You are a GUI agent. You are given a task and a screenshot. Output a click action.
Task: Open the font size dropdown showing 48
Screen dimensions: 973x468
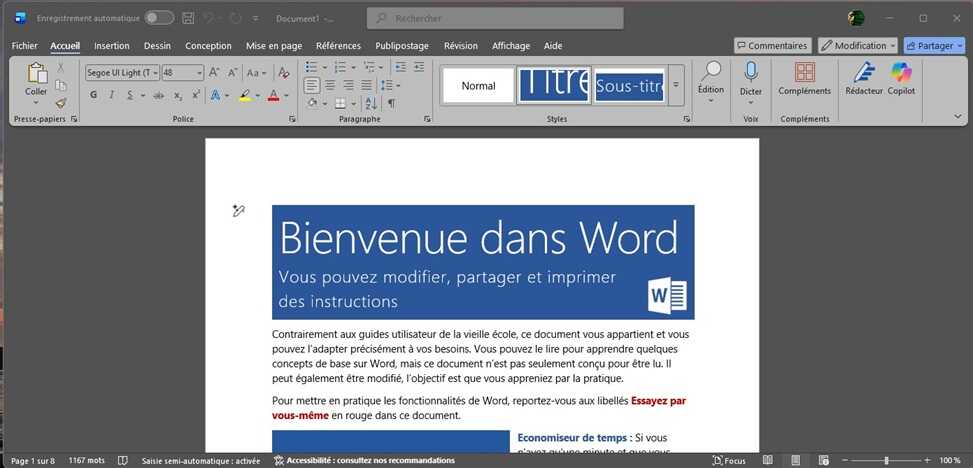[199, 73]
